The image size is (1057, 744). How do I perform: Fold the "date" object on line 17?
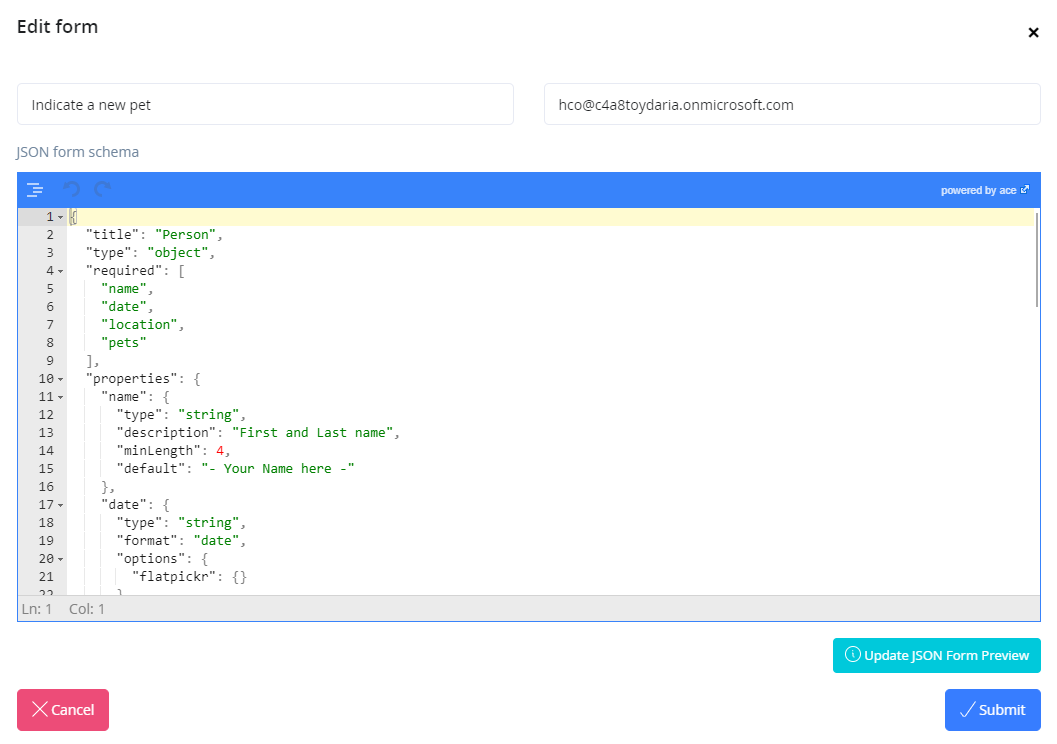tap(60, 505)
